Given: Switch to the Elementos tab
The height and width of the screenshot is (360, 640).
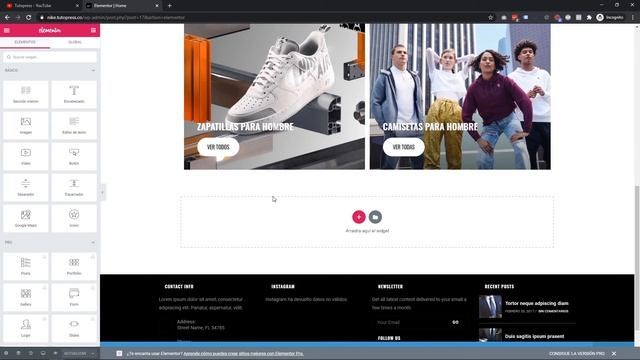Looking at the screenshot, I should (x=25, y=42).
